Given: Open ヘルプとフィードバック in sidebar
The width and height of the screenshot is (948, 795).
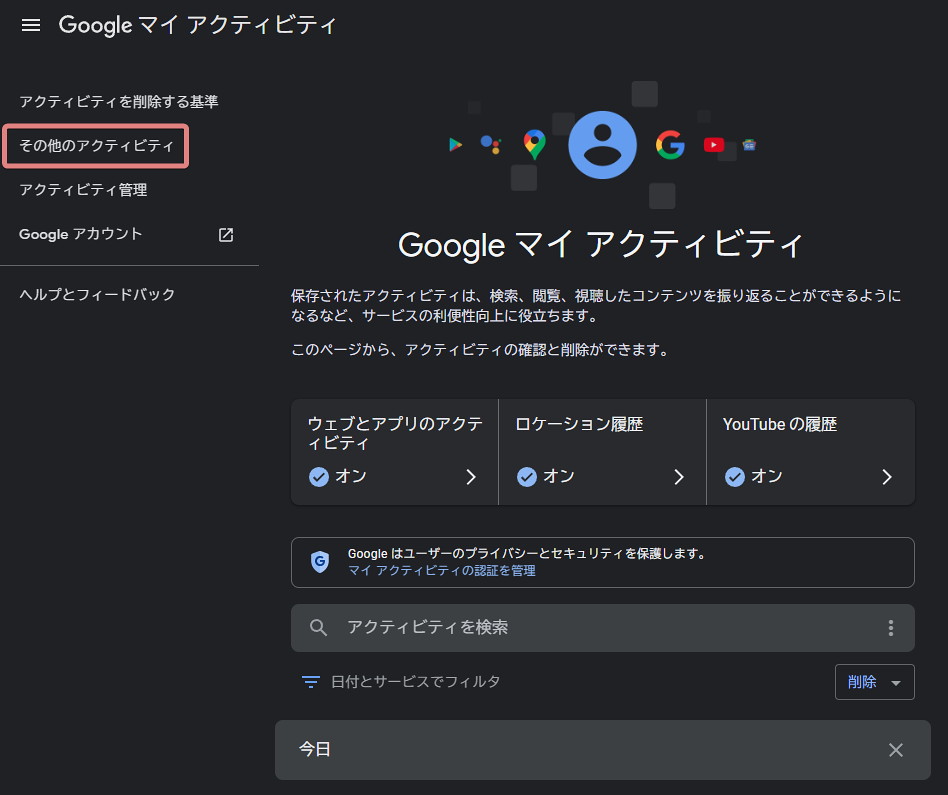Looking at the screenshot, I should tap(97, 294).
